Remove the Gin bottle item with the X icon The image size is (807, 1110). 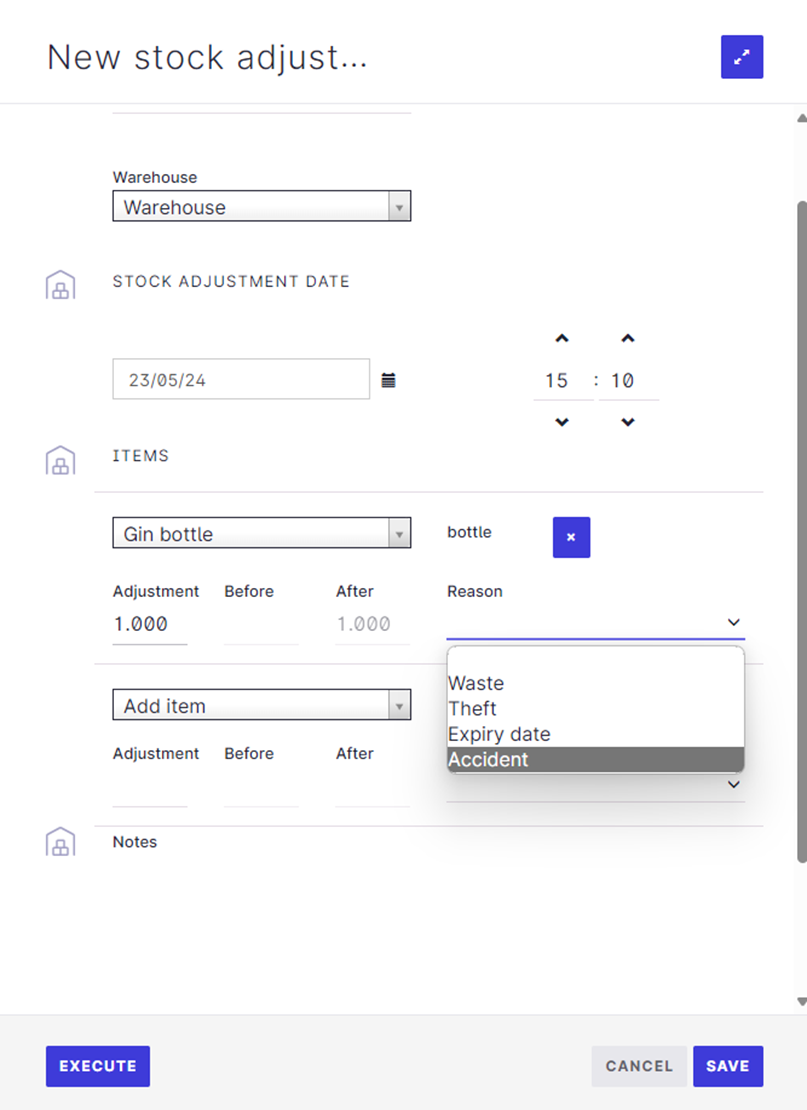point(571,537)
